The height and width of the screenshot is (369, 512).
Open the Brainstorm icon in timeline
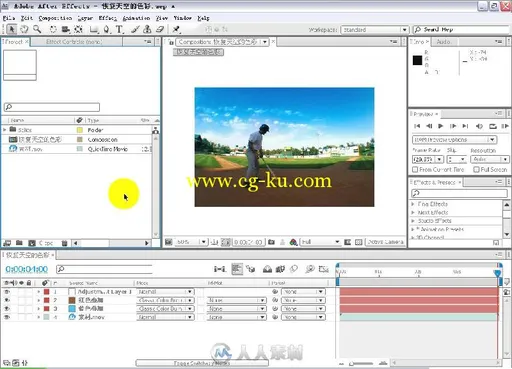[310, 269]
